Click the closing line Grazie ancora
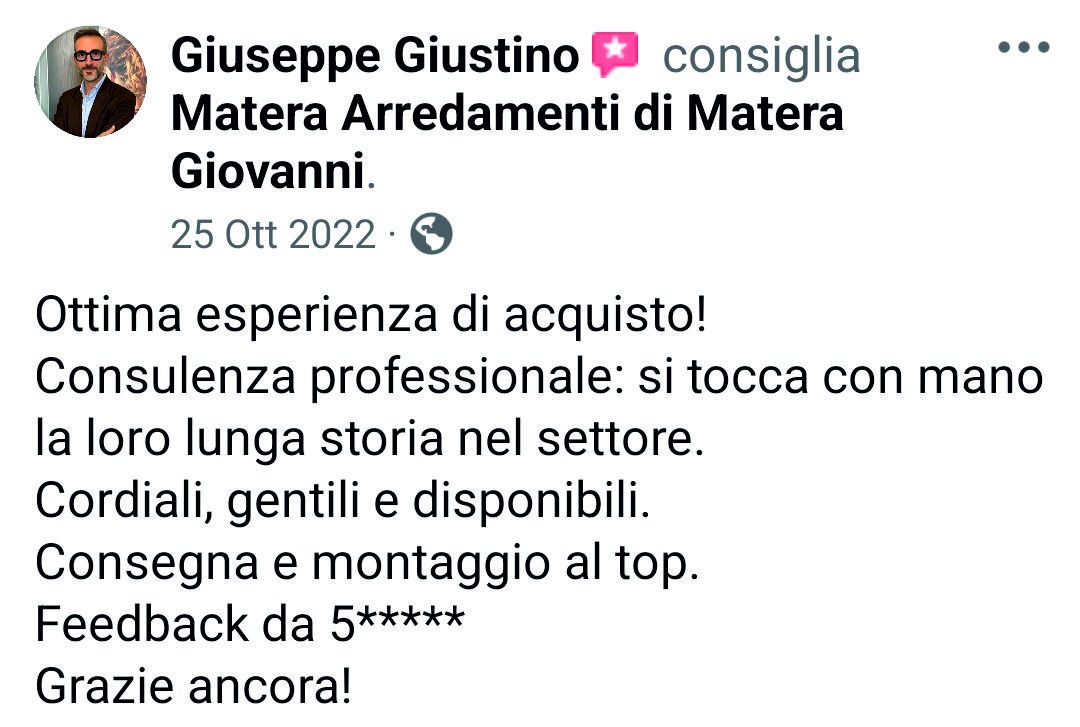Screen dimensions: 1080x727 click(x=194, y=686)
